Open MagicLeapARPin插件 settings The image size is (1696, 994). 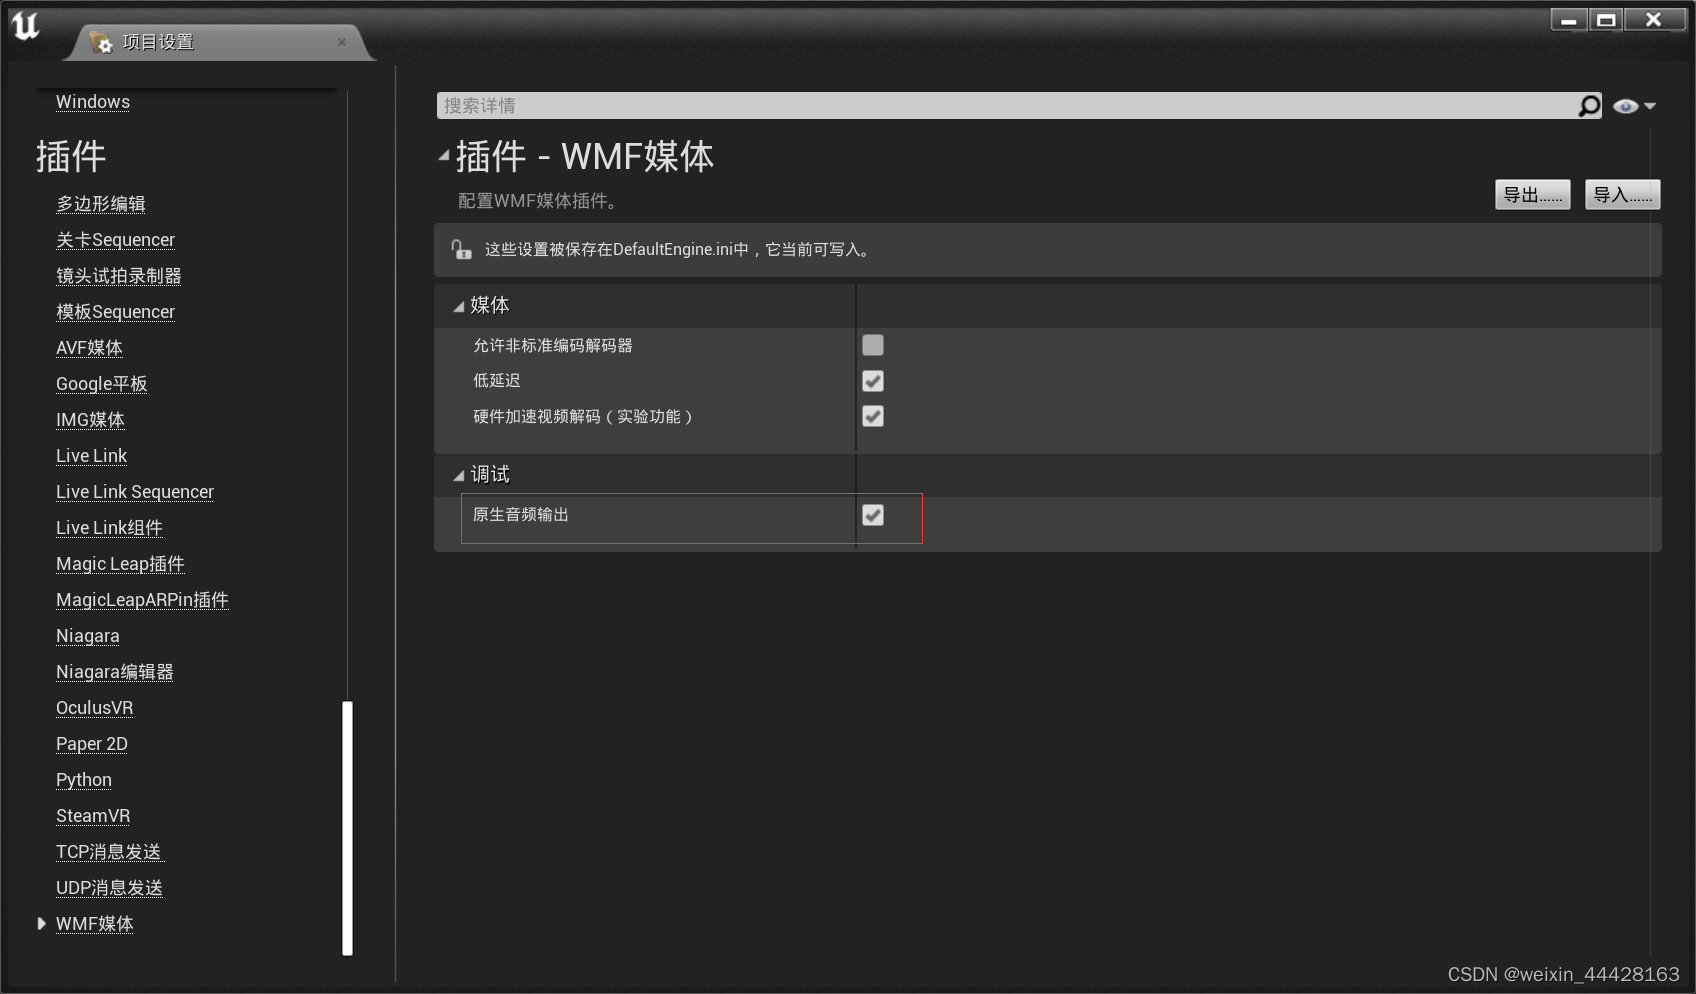142,600
